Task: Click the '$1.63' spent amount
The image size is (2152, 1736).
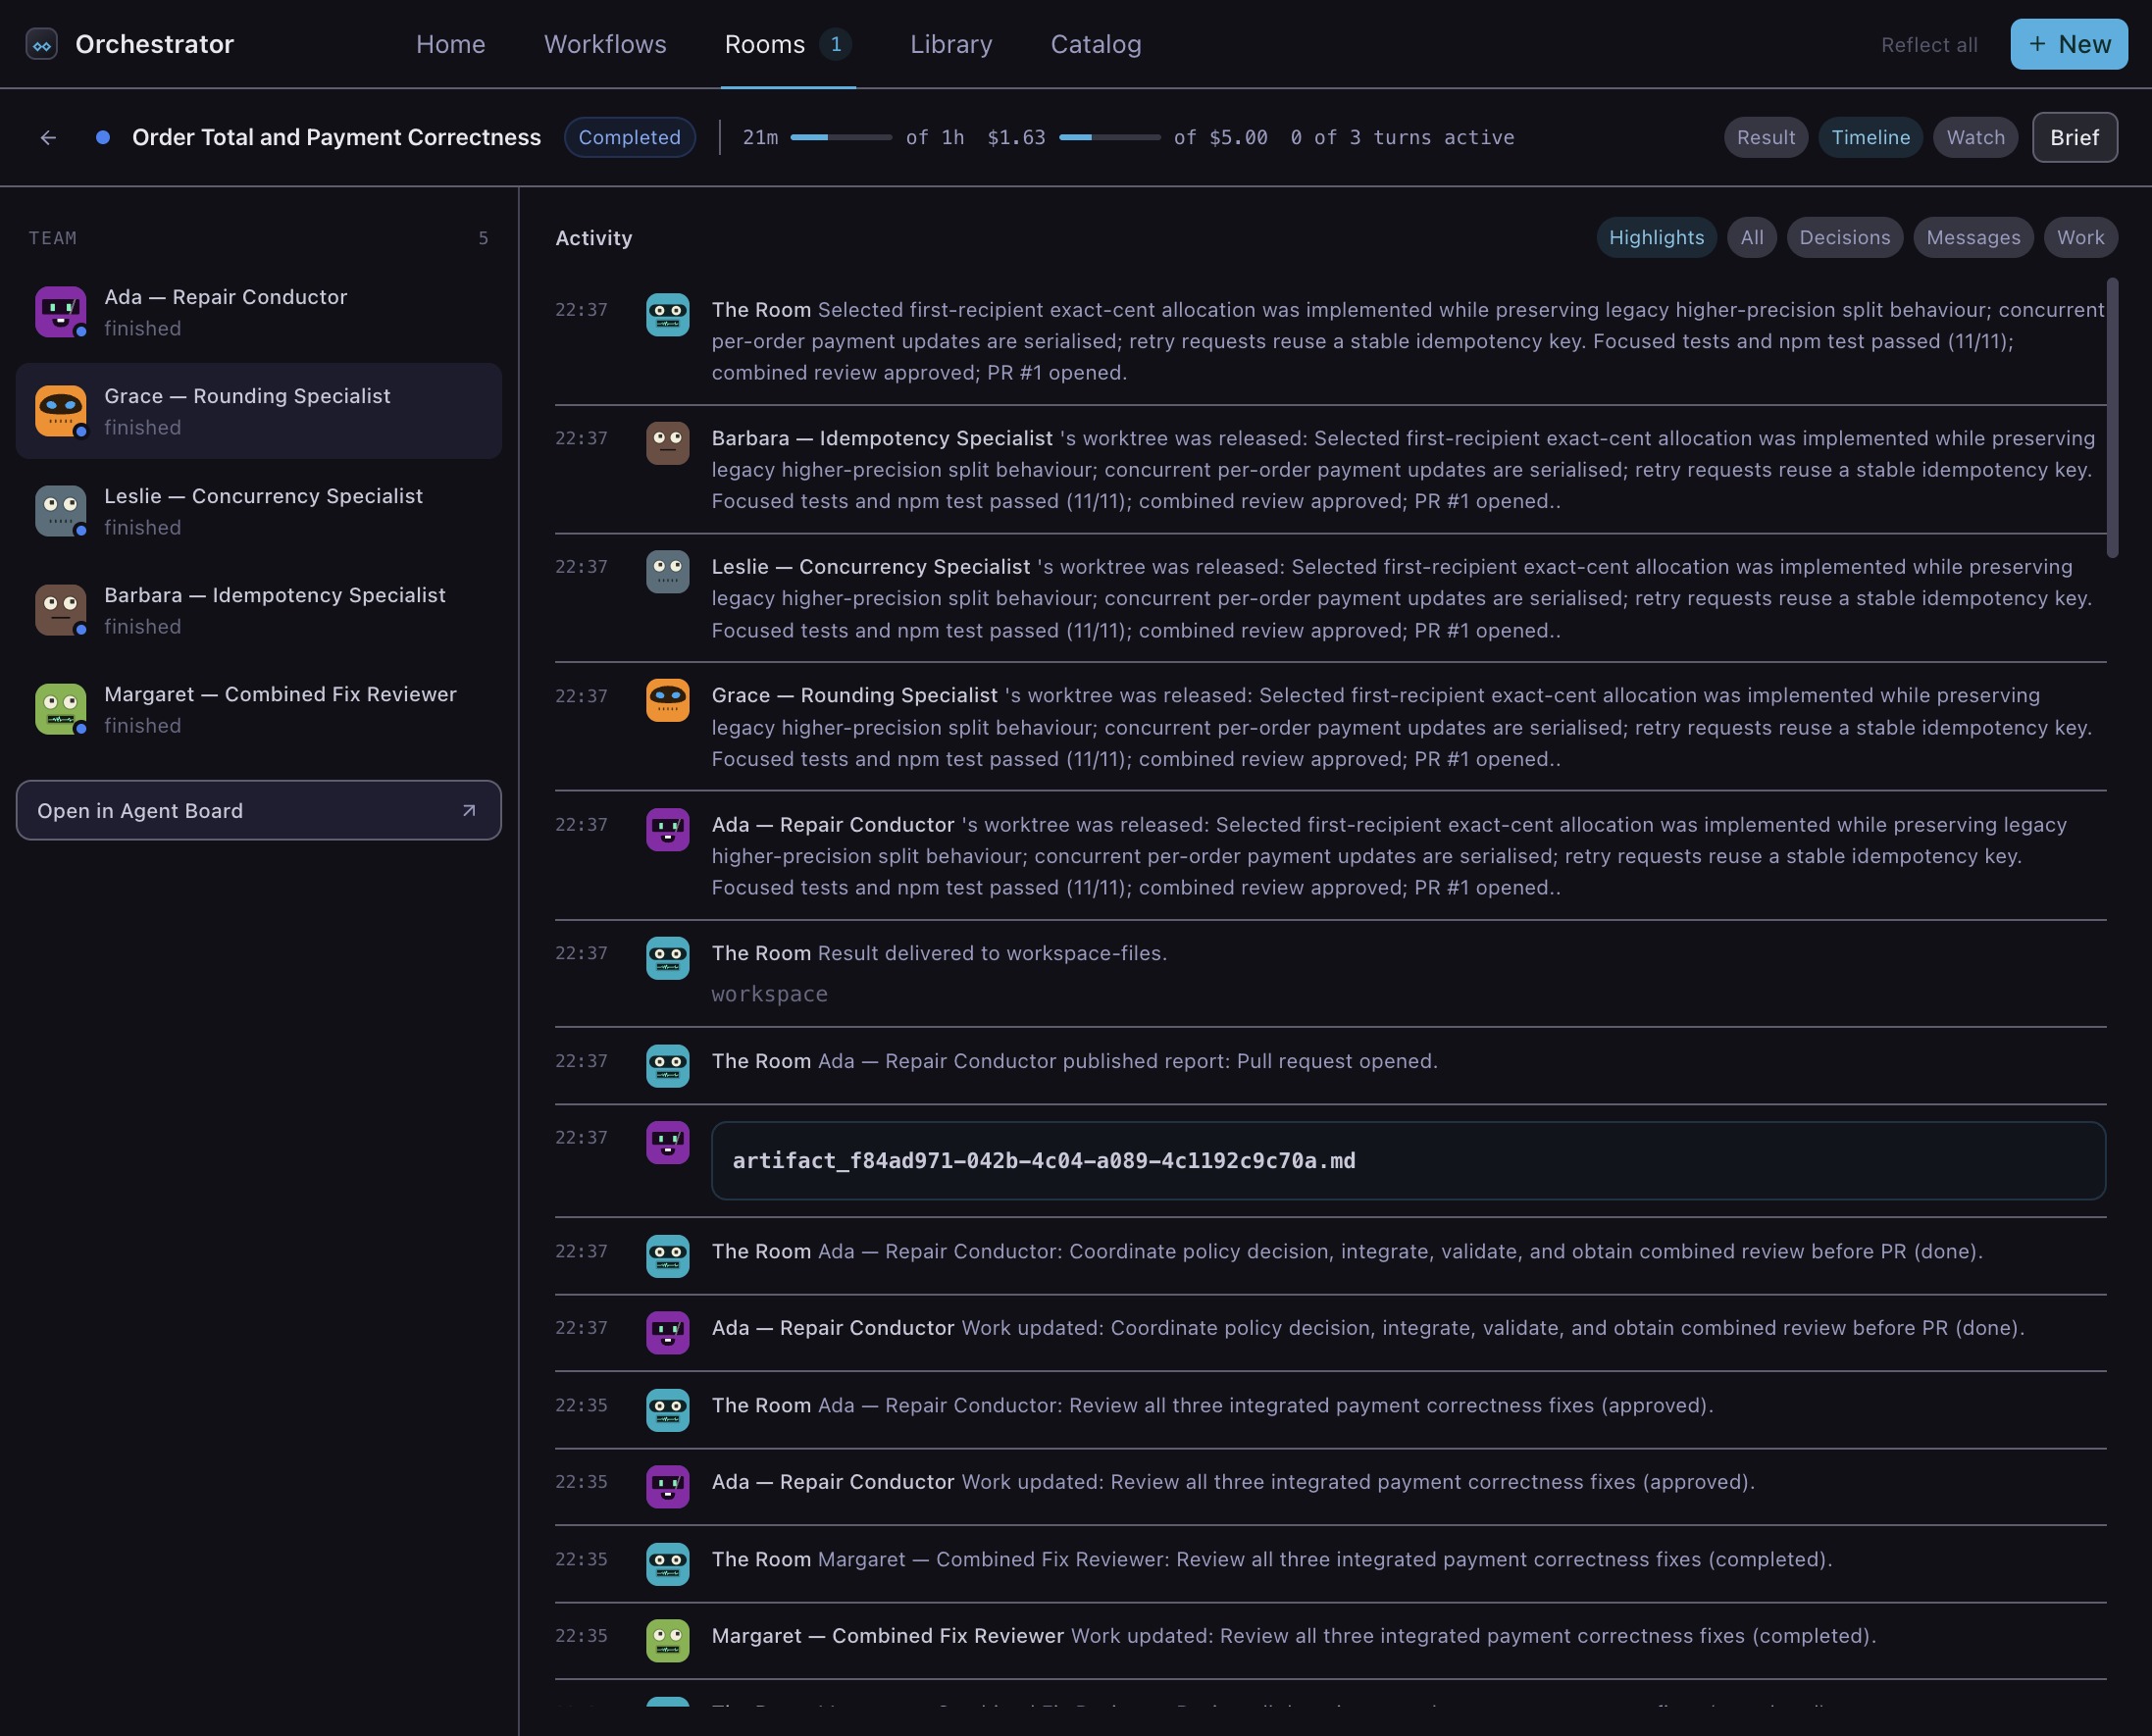Action: pos(1016,137)
